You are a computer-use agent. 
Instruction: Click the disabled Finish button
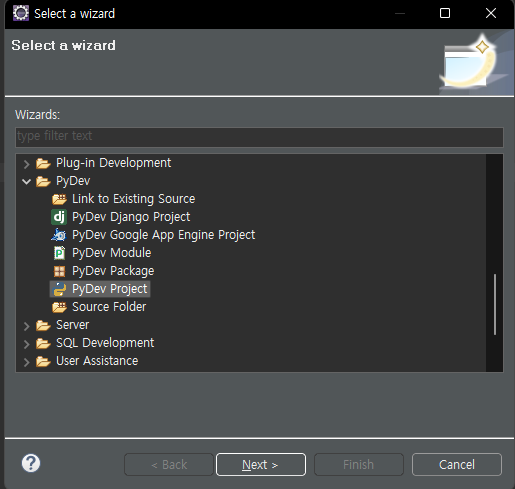click(359, 464)
